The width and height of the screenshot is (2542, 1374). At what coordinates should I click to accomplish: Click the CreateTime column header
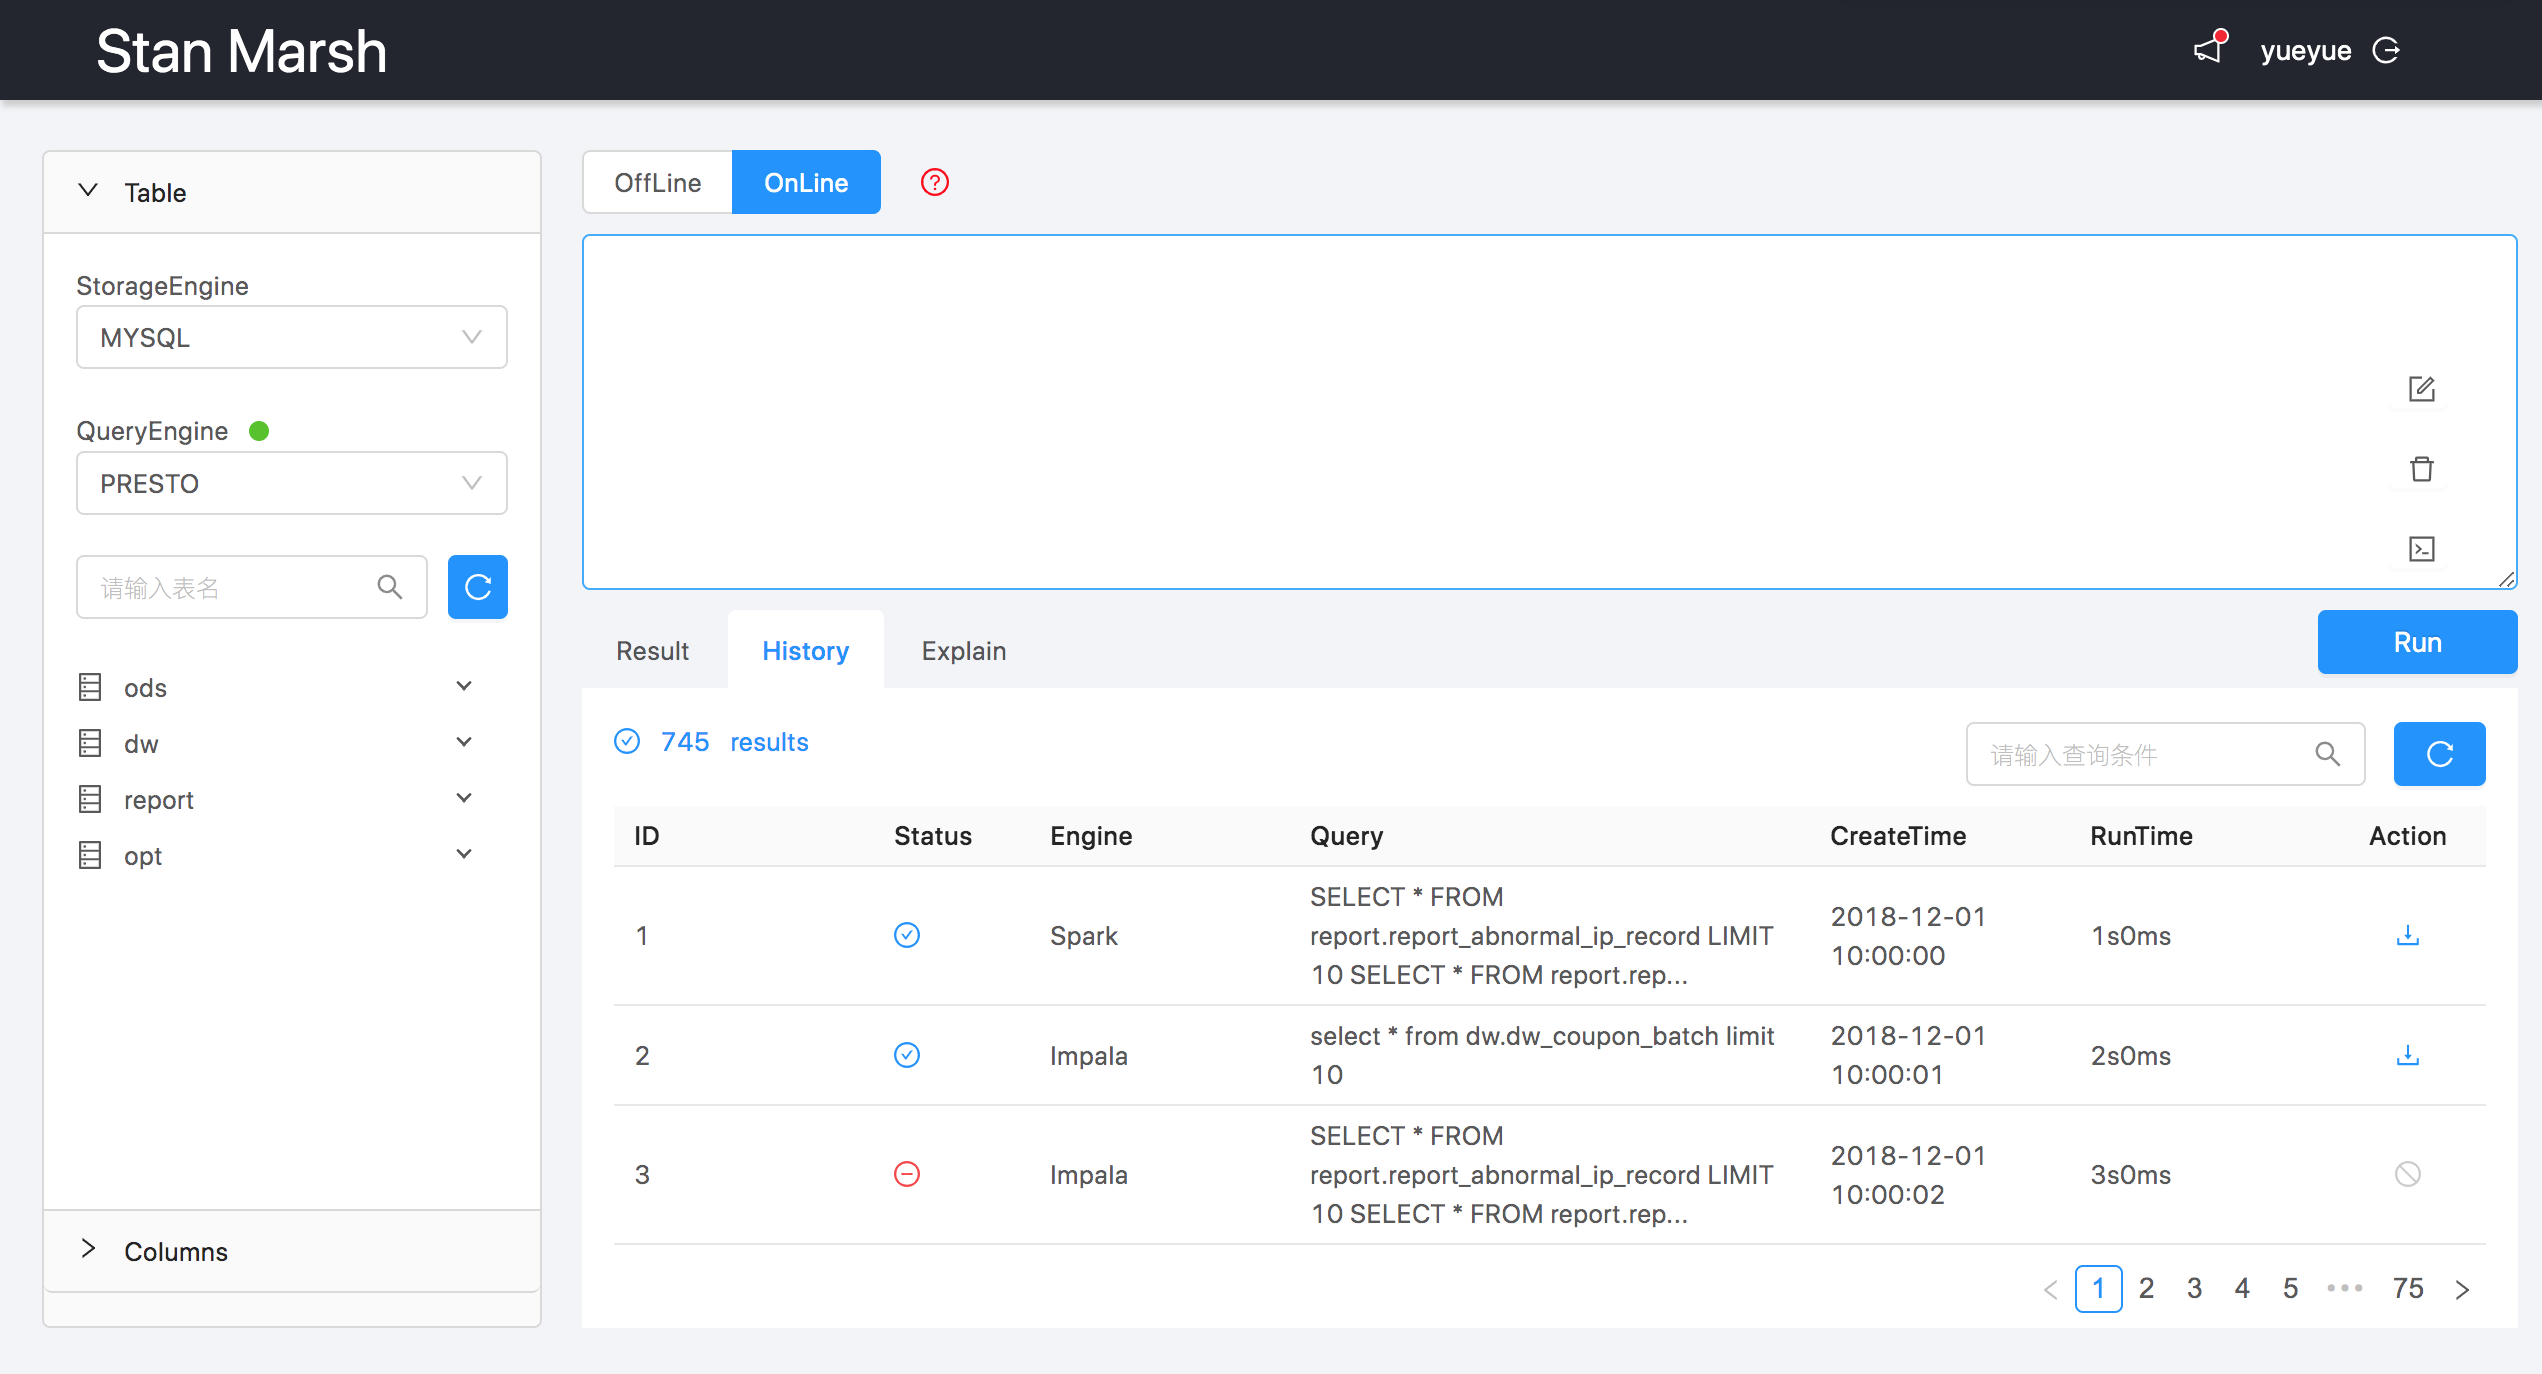click(1898, 835)
